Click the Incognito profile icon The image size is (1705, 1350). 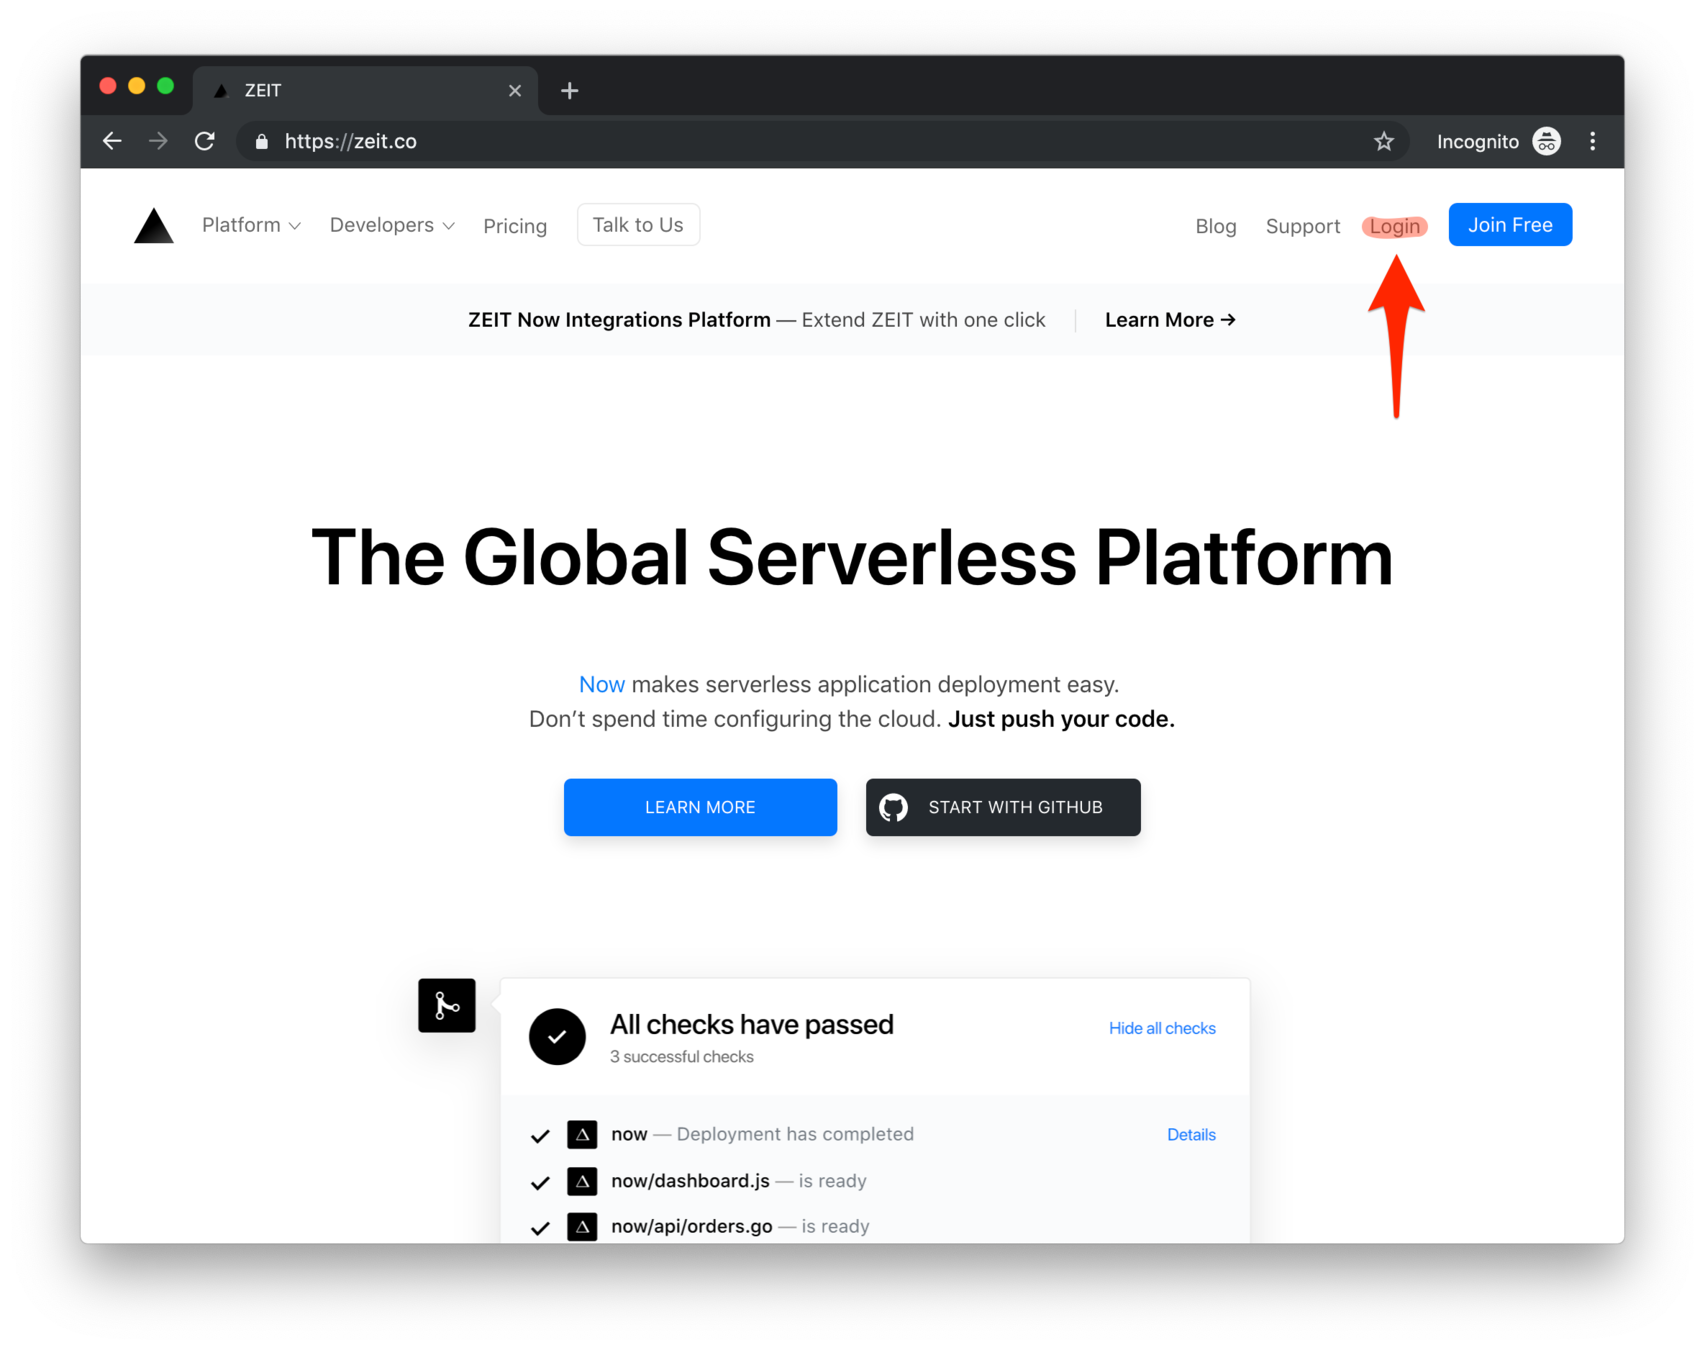pyautogui.click(x=1547, y=141)
